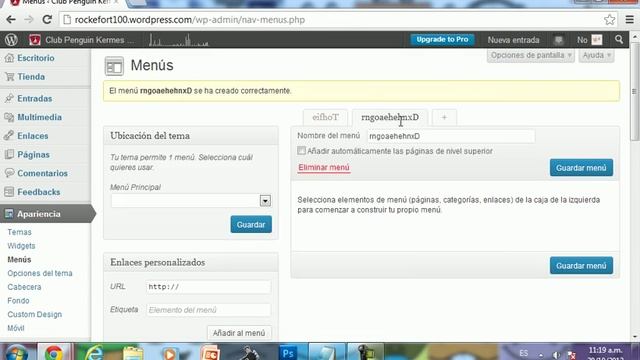Open Cabecera submenu link
640x360 pixels.
24,287
